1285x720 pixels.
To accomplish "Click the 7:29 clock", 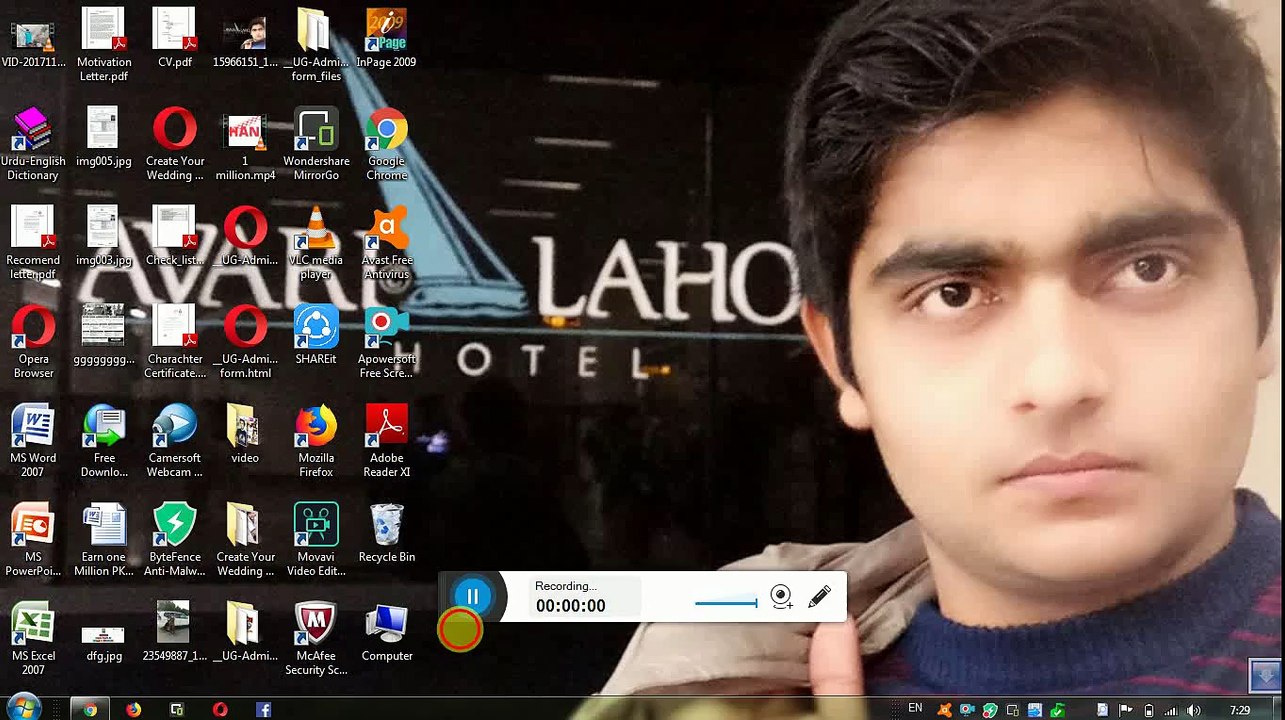I will coord(1240,710).
